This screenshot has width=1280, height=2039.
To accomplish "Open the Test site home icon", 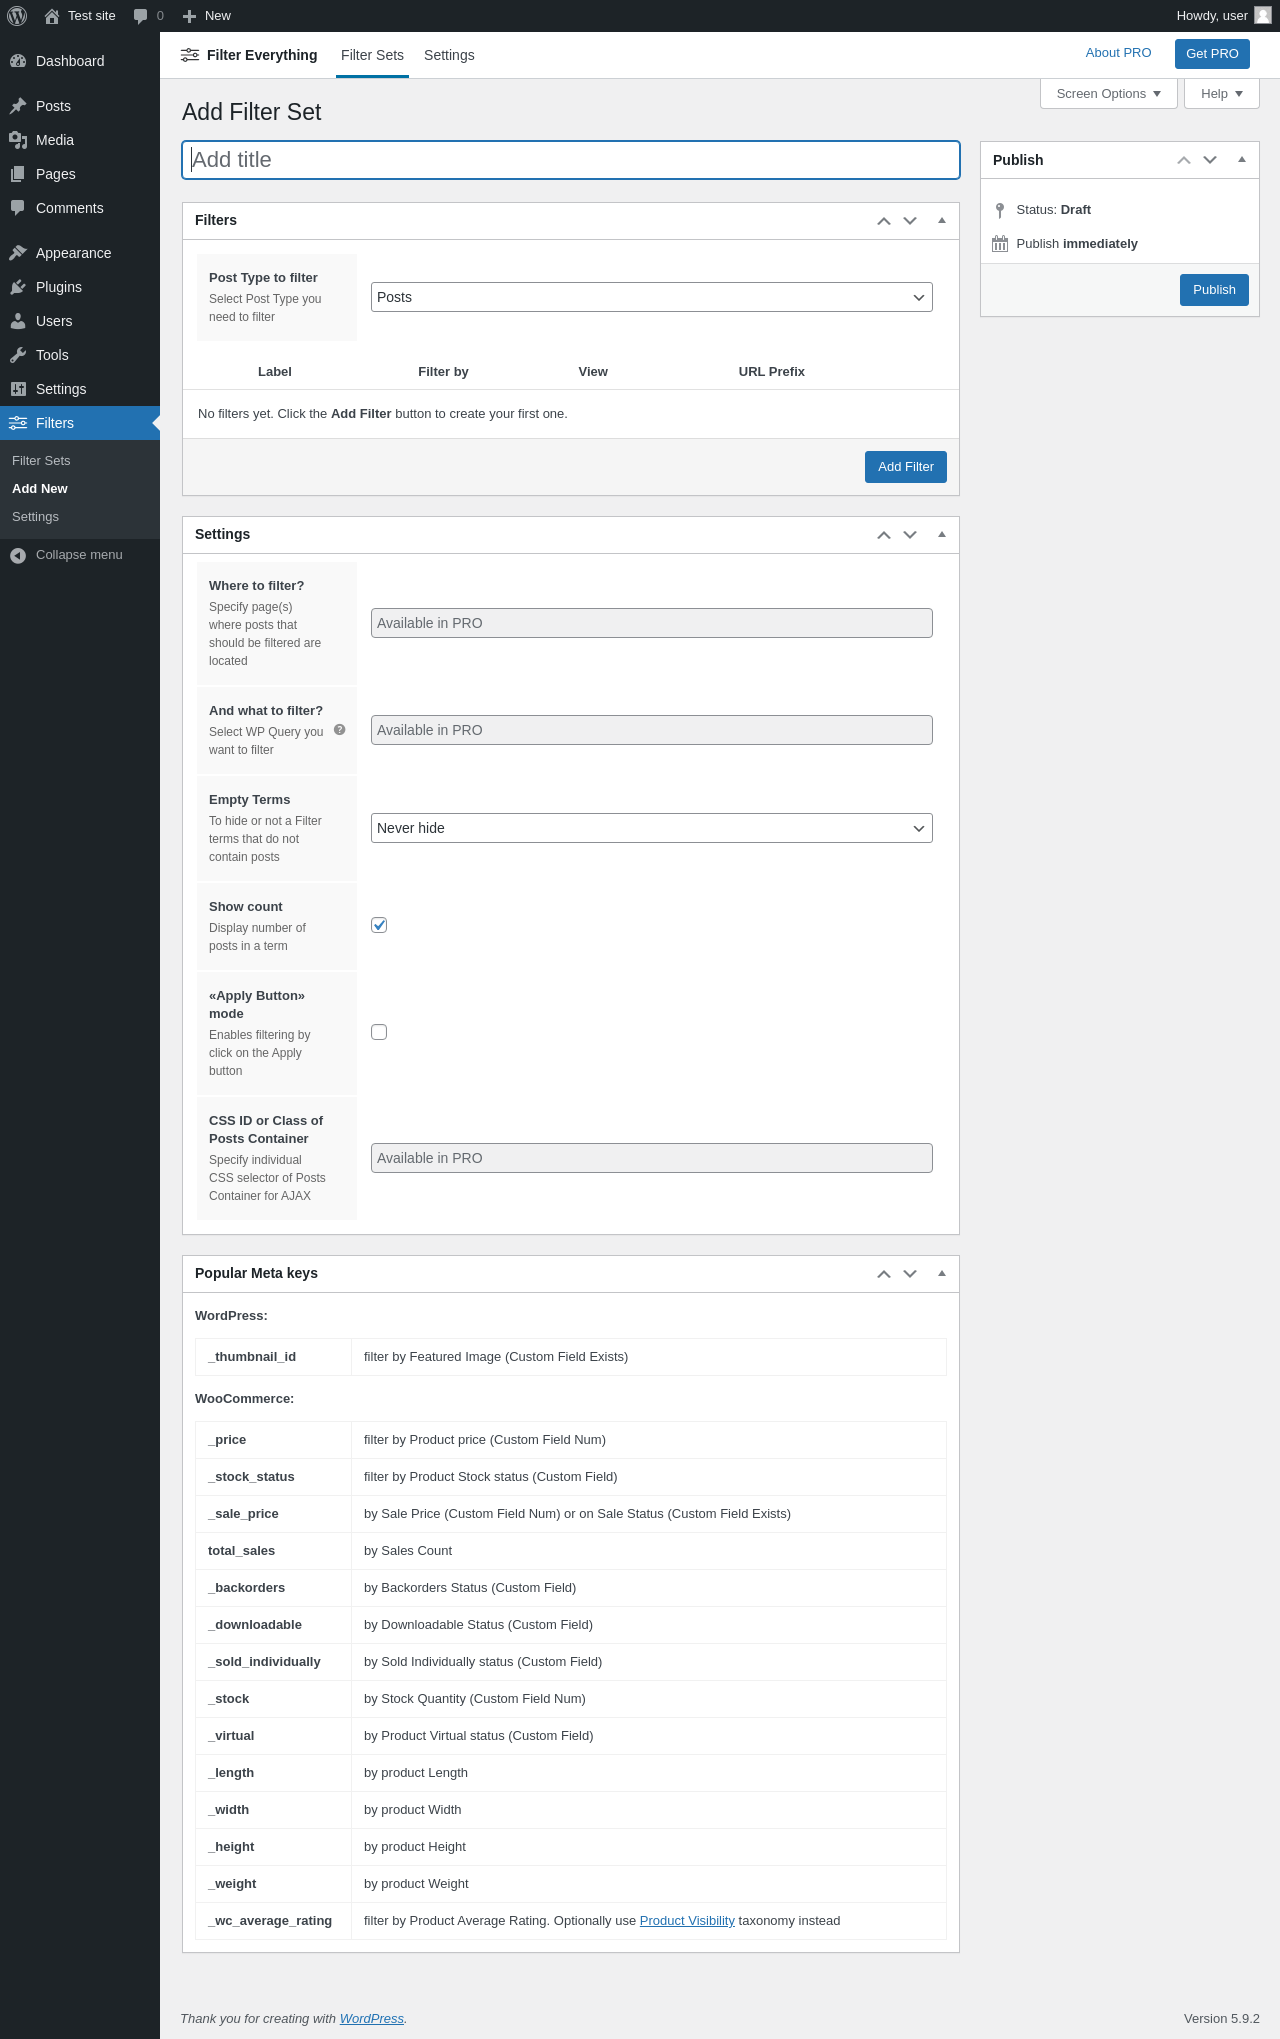I will click(52, 16).
